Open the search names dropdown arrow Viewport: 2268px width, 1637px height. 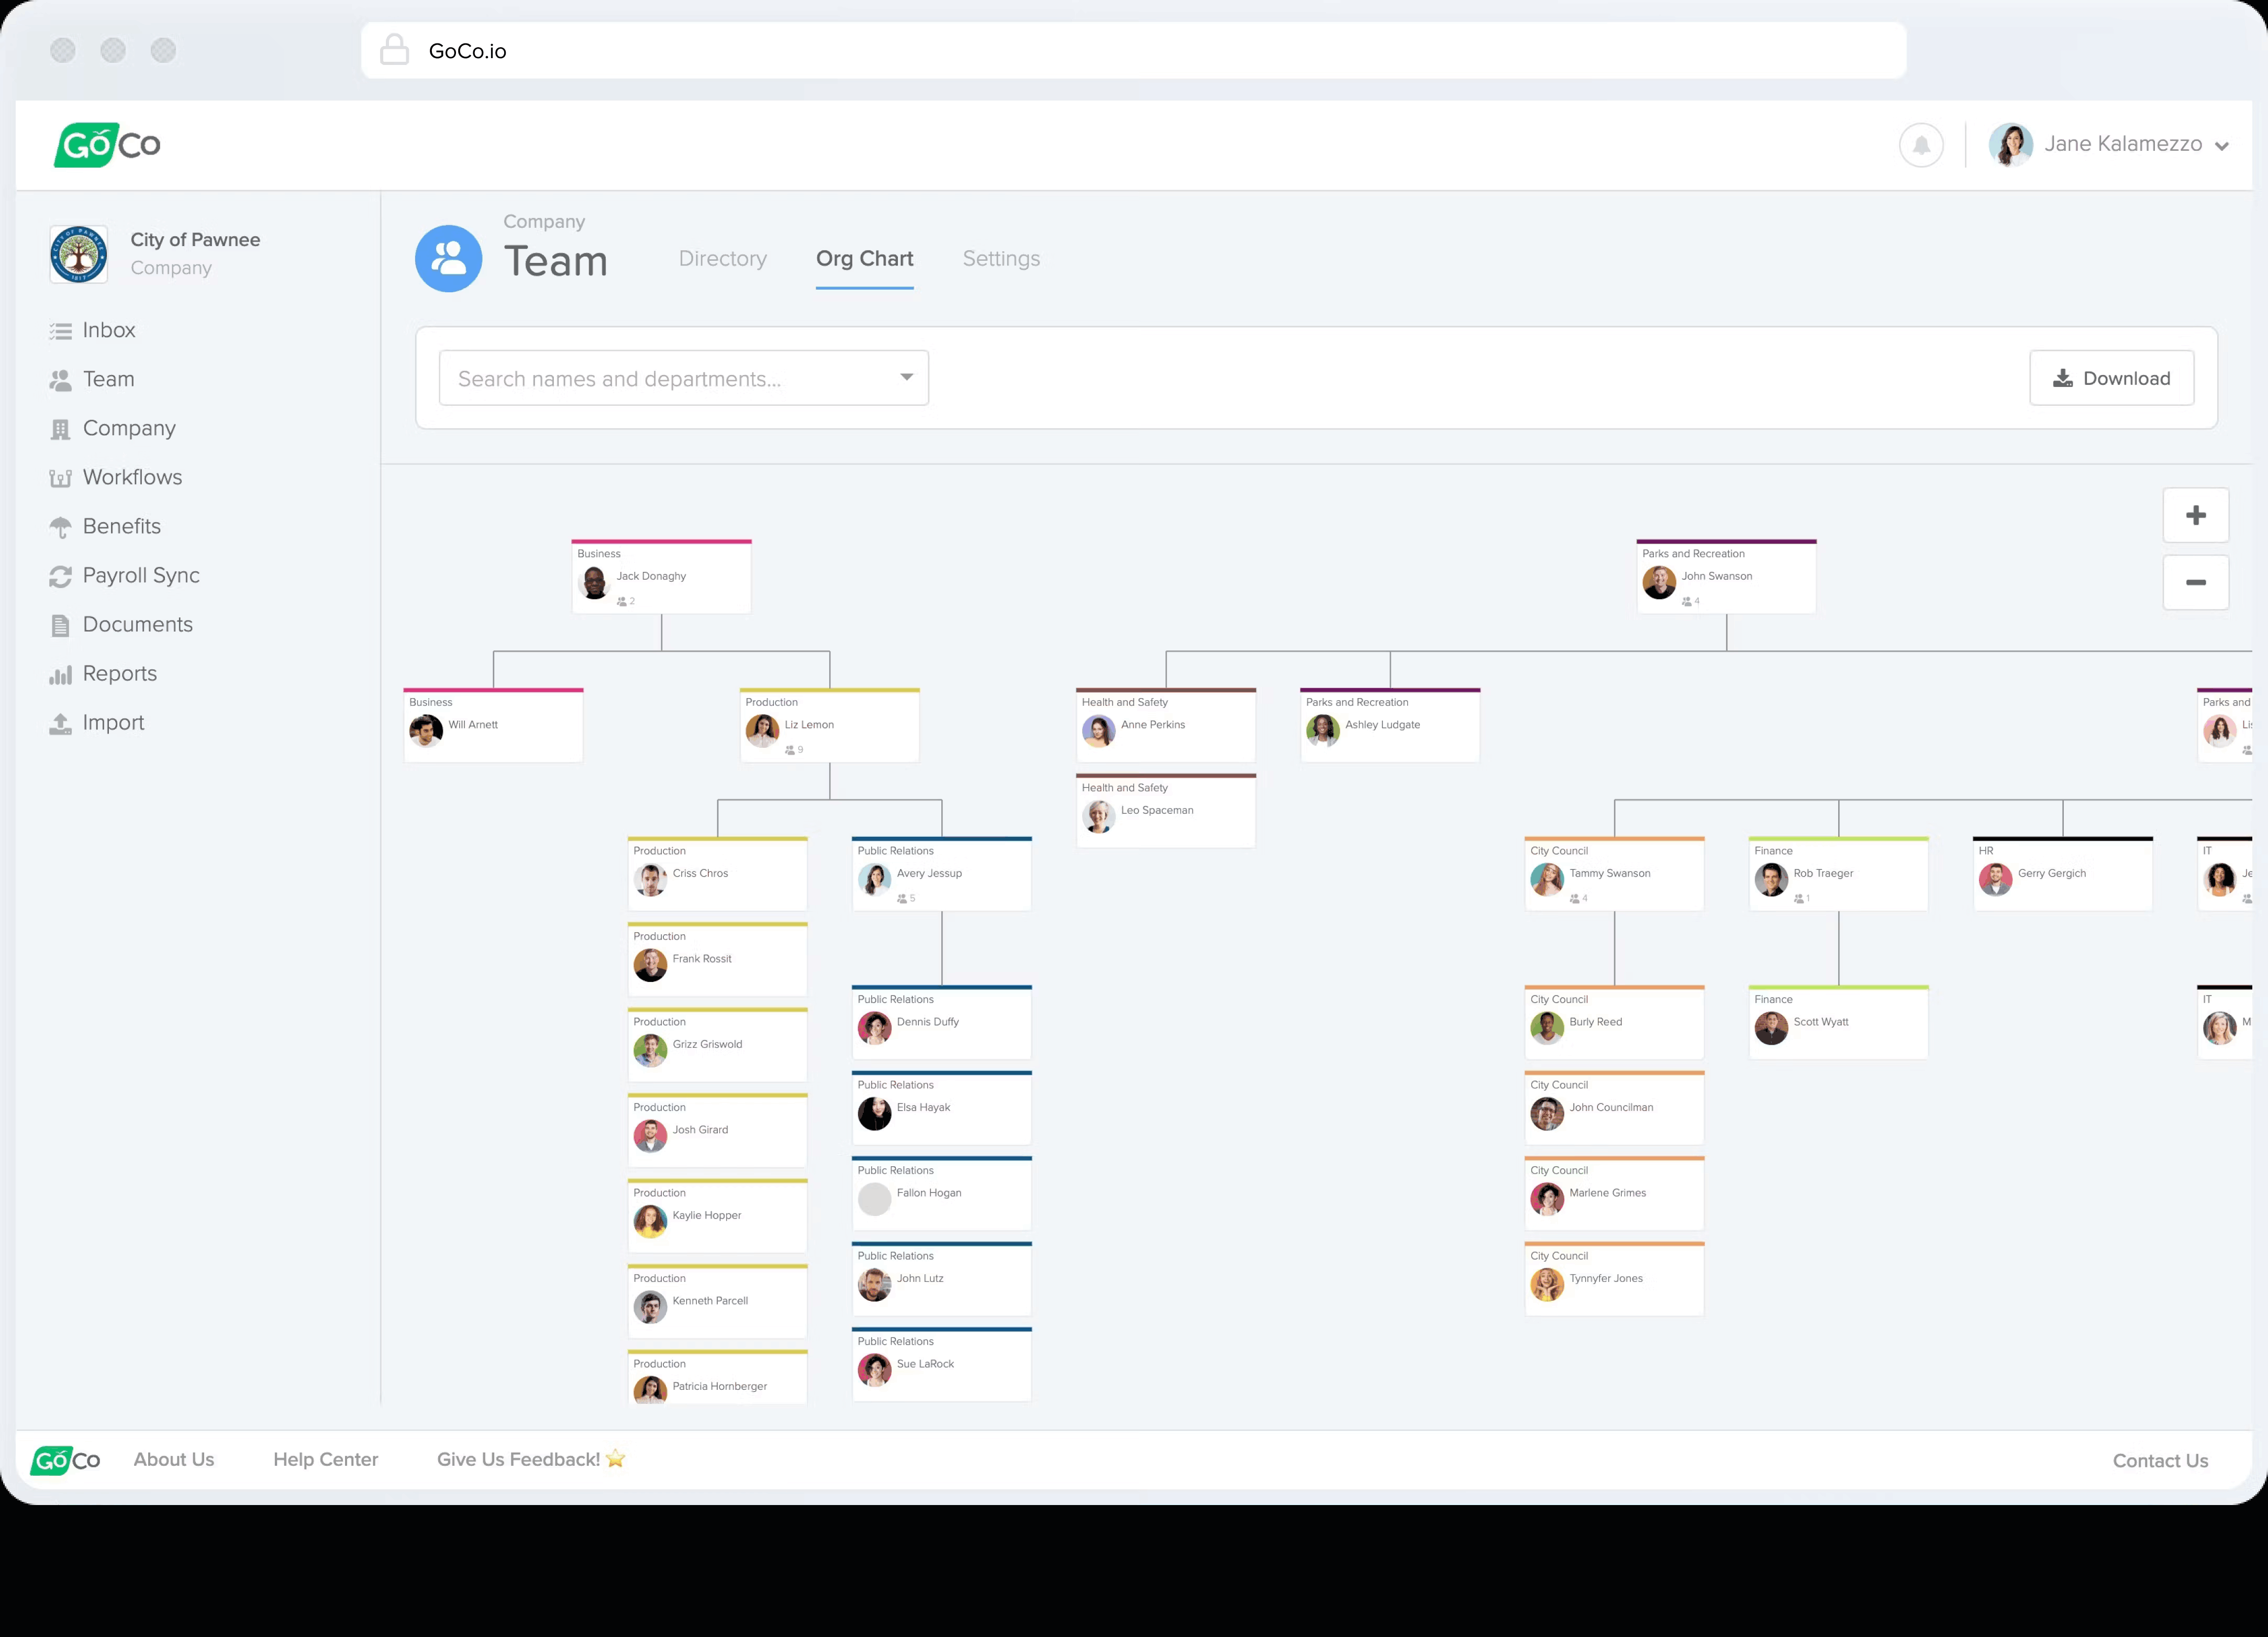tap(906, 377)
